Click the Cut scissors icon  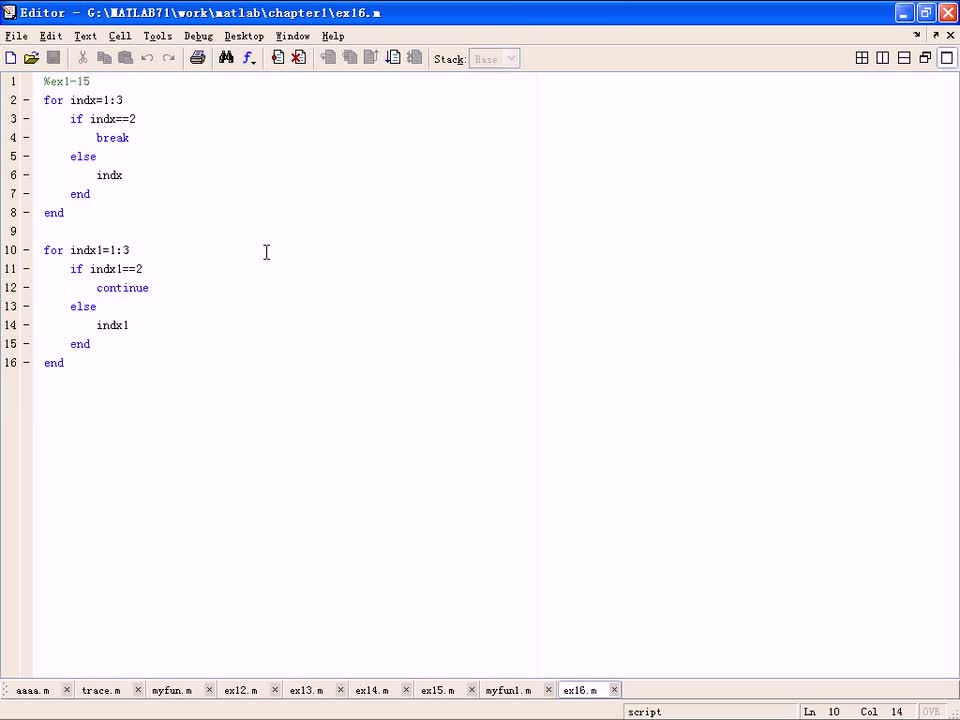[x=83, y=58]
